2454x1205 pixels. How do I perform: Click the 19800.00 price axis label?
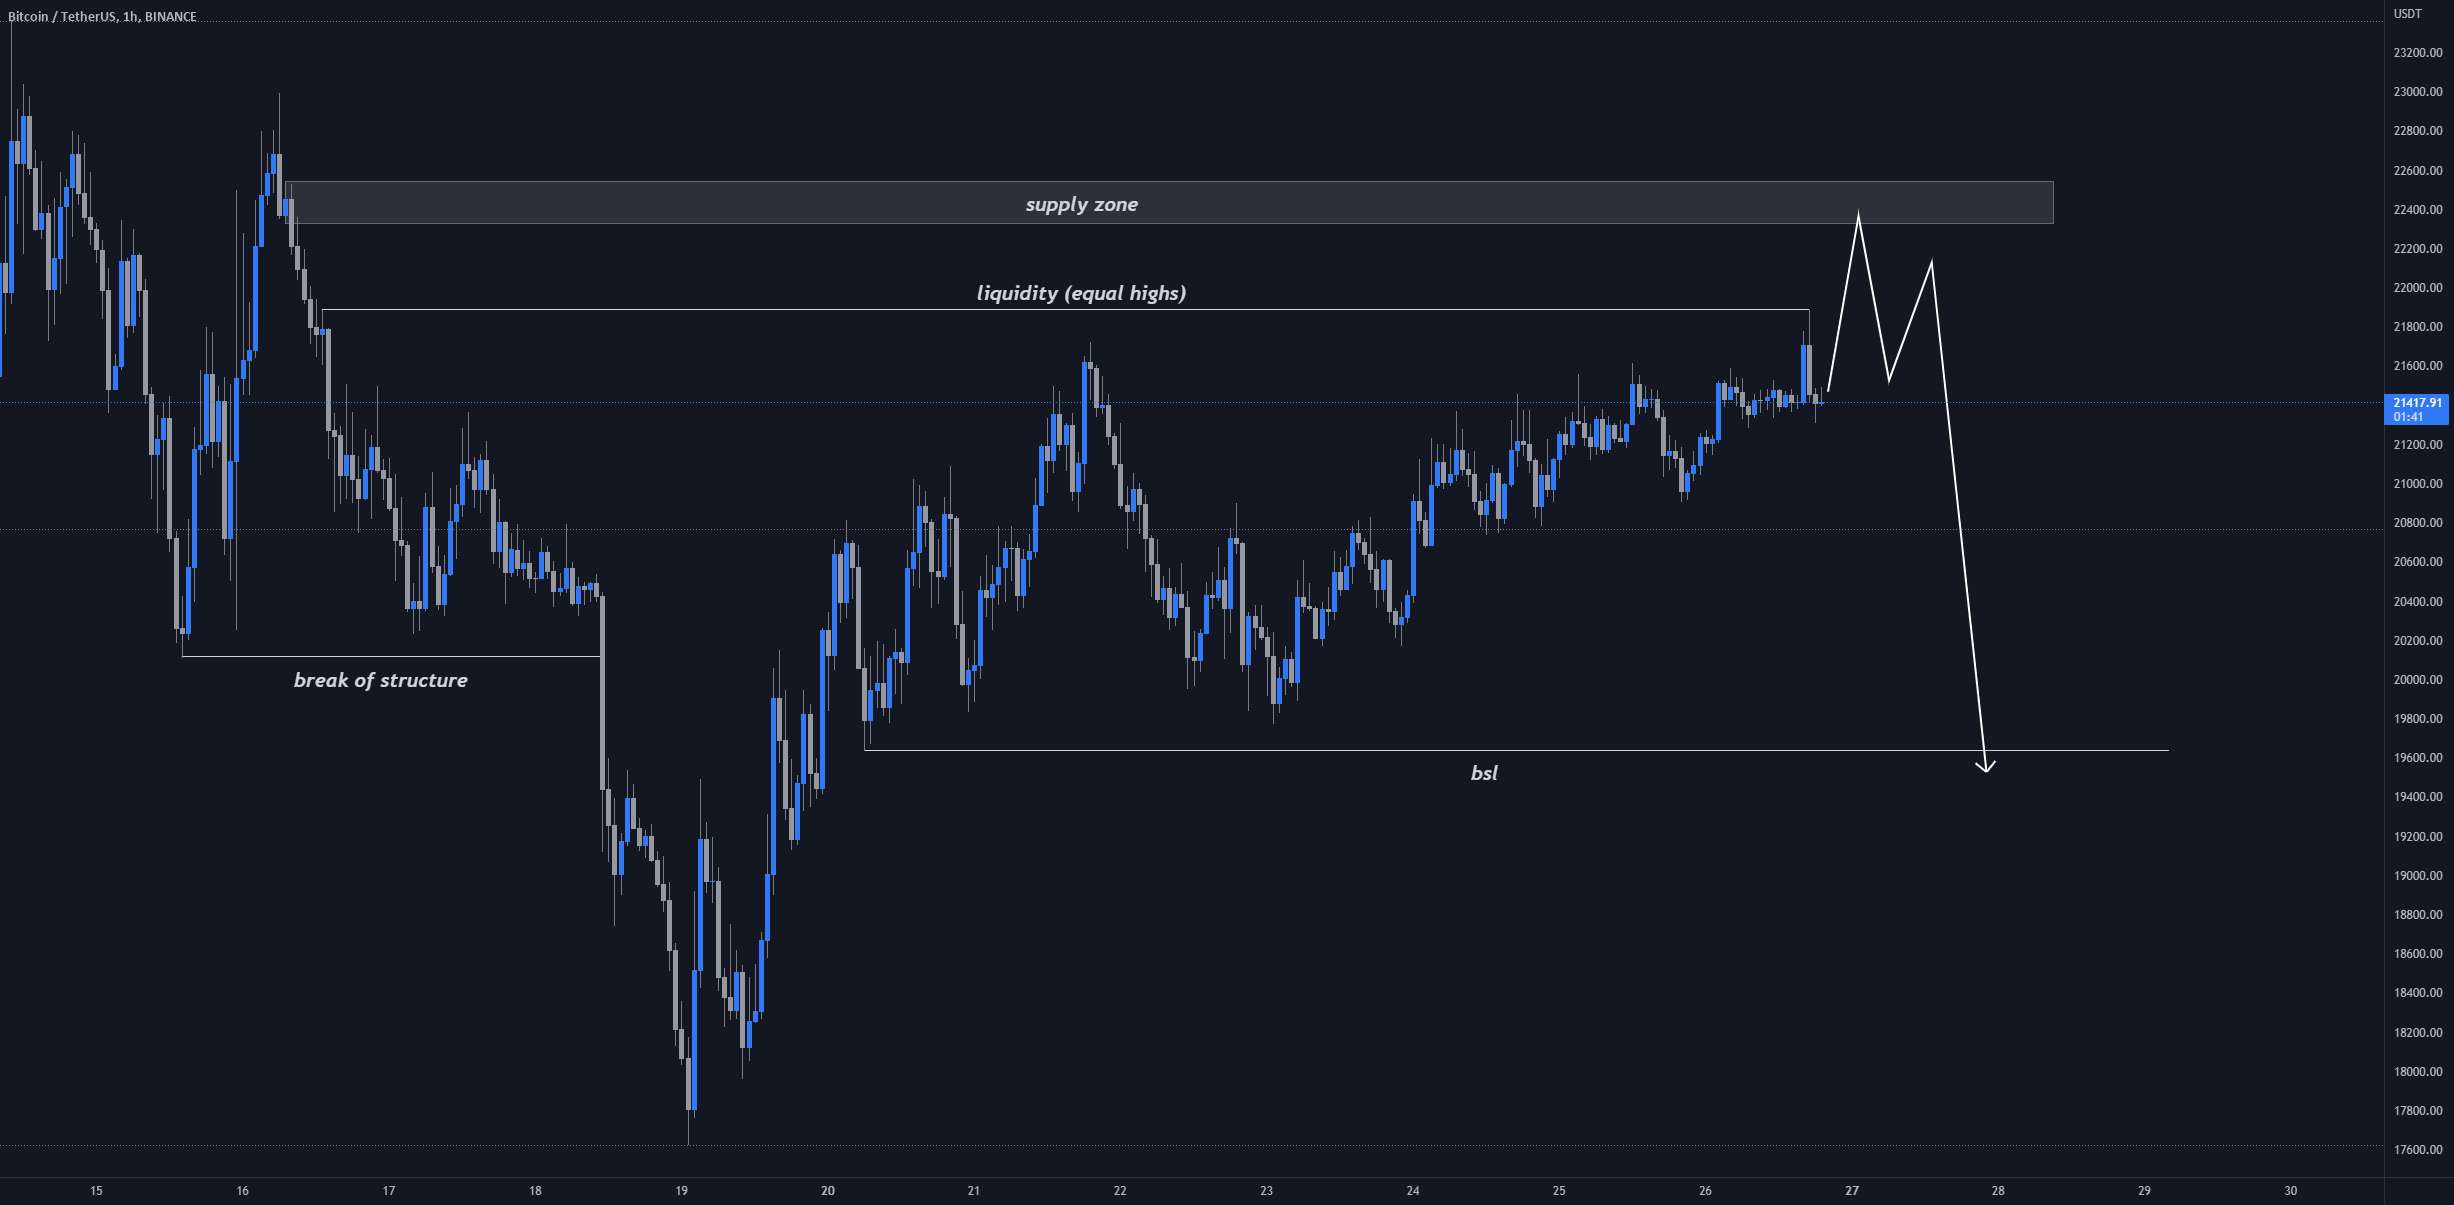pos(2418,719)
